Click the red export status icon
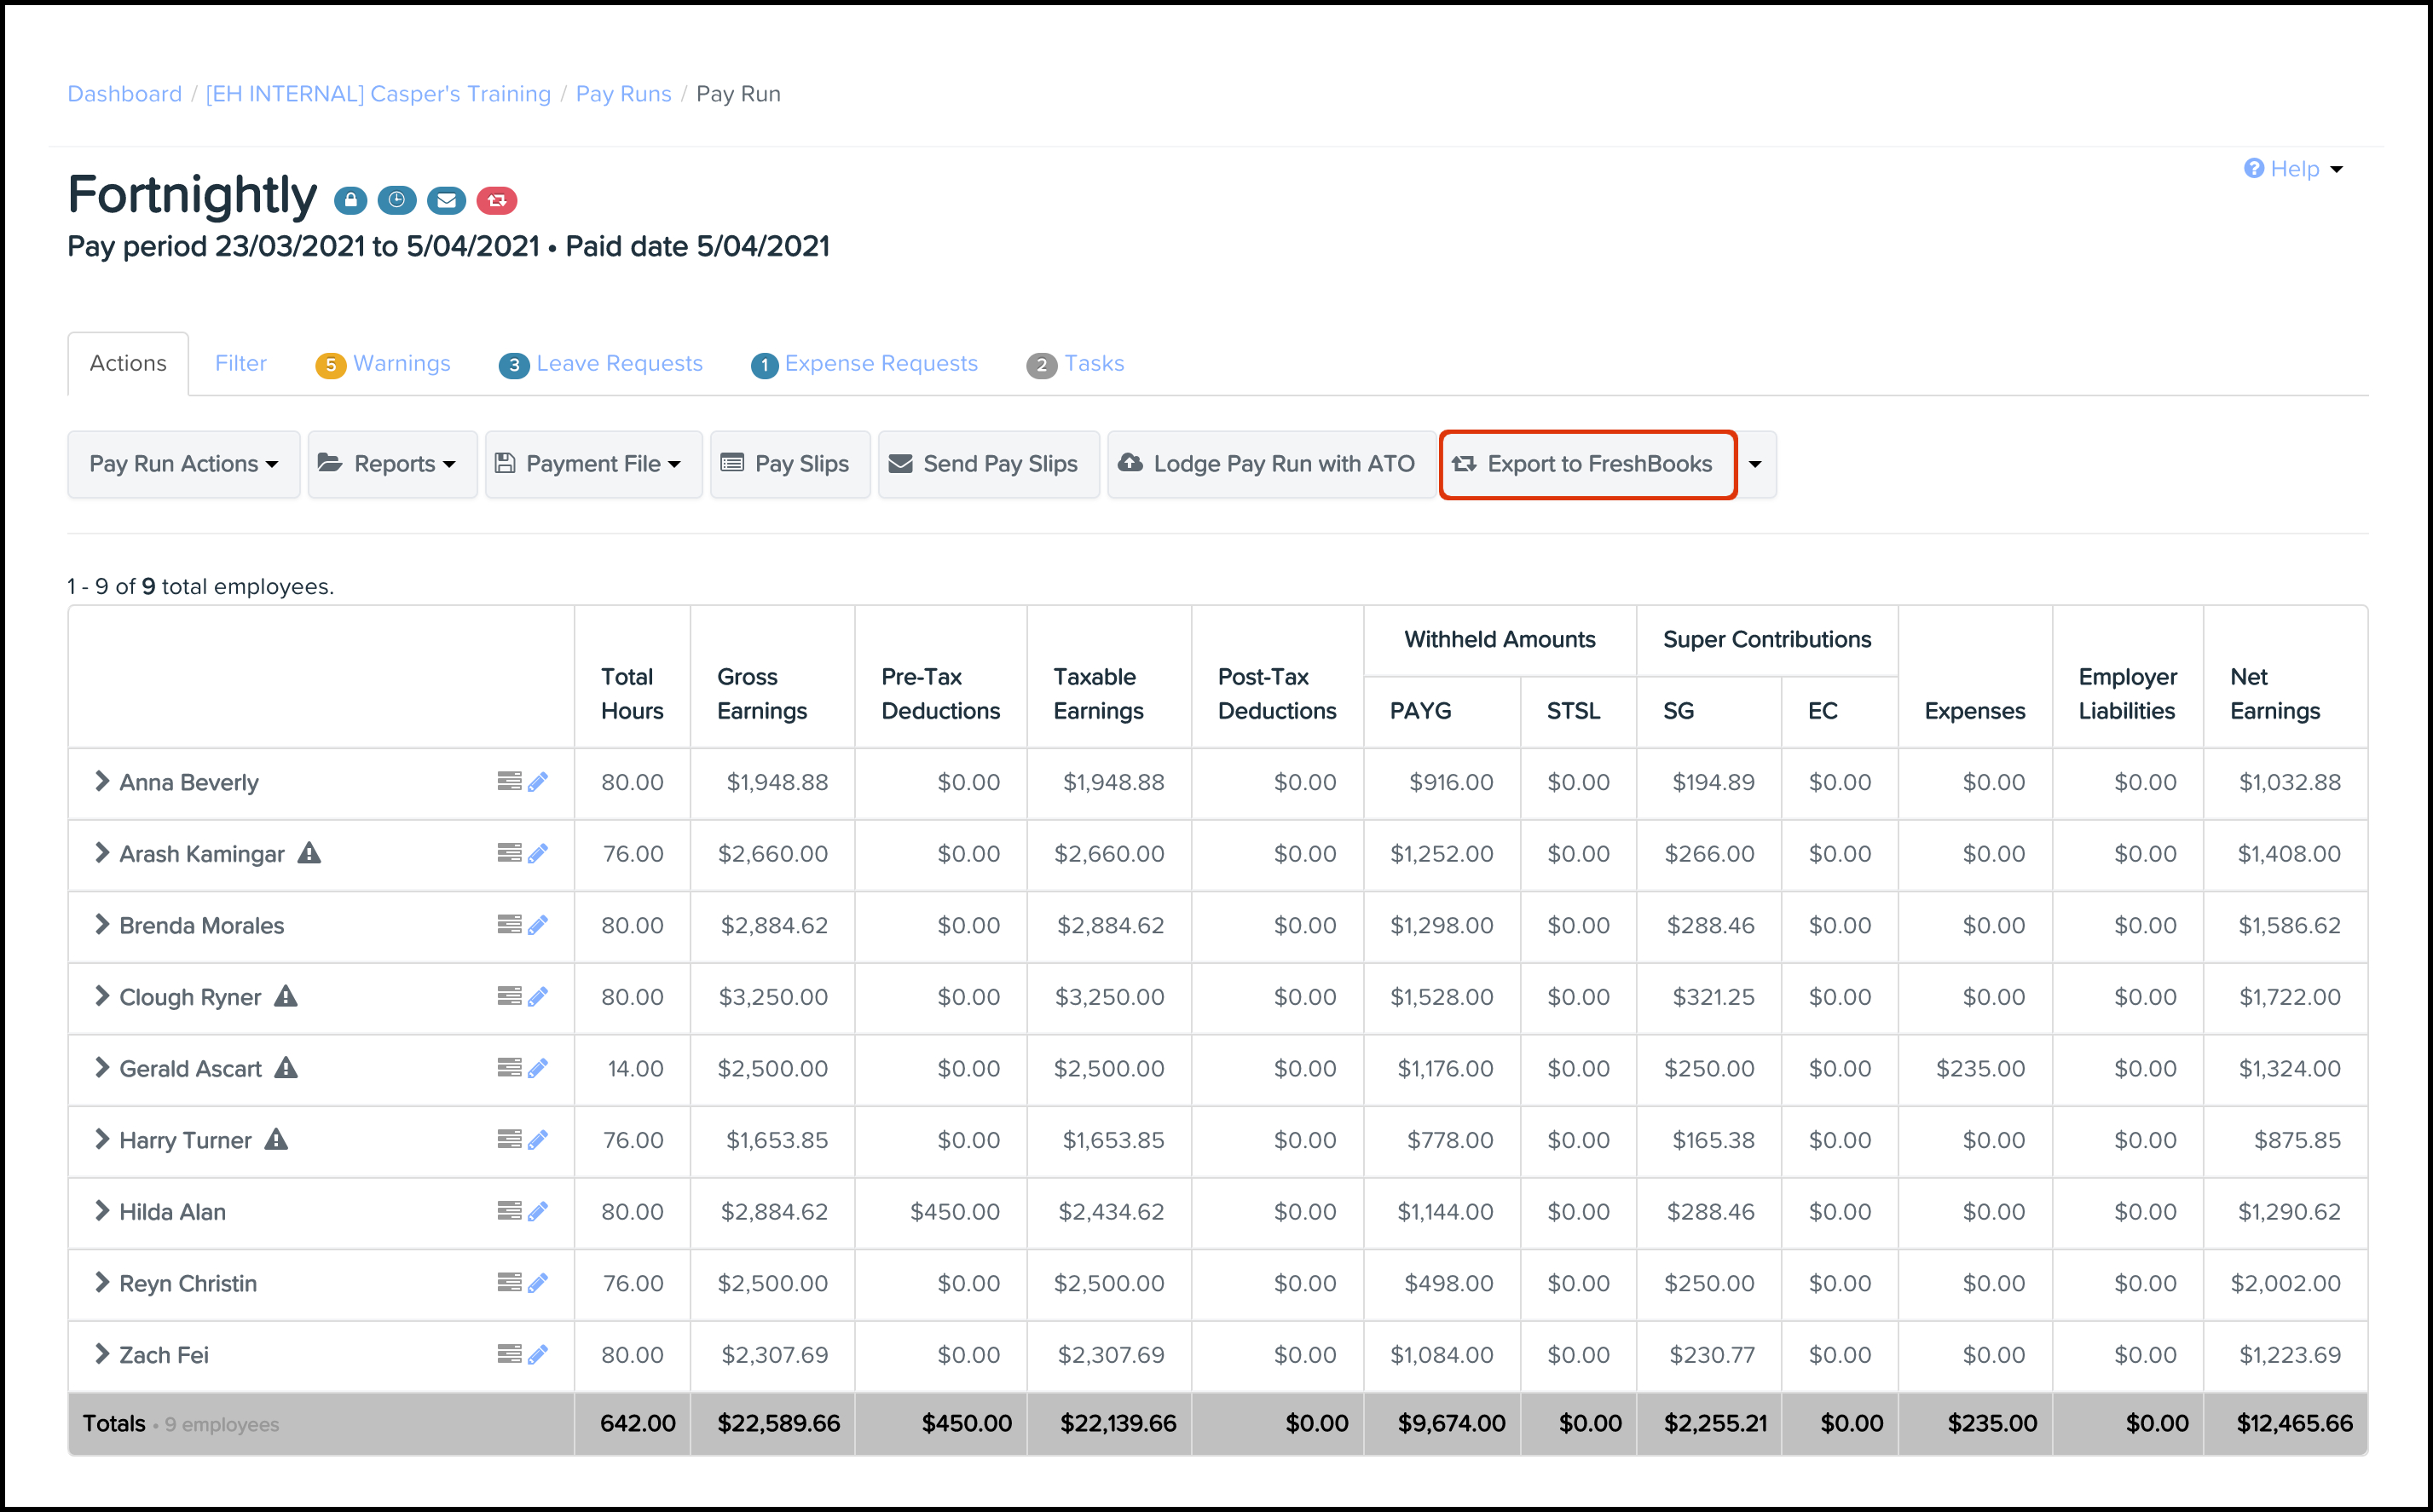The image size is (2433, 1512). pyautogui.click(x=497, y=201)
